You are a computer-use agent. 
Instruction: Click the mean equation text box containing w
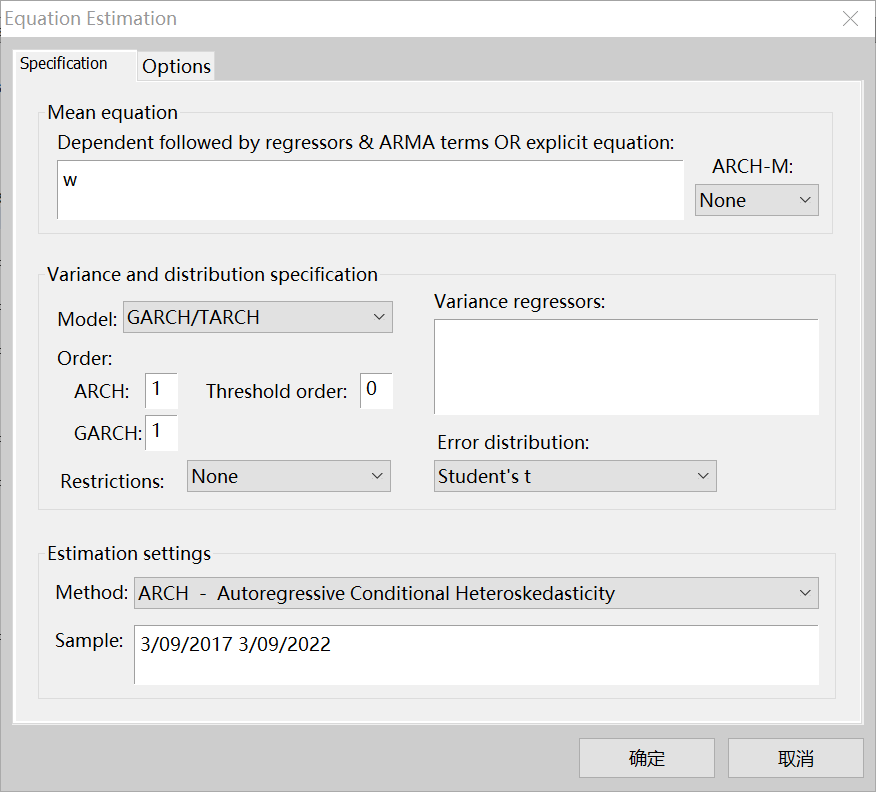pyautogui.click(x=370, y=190)
